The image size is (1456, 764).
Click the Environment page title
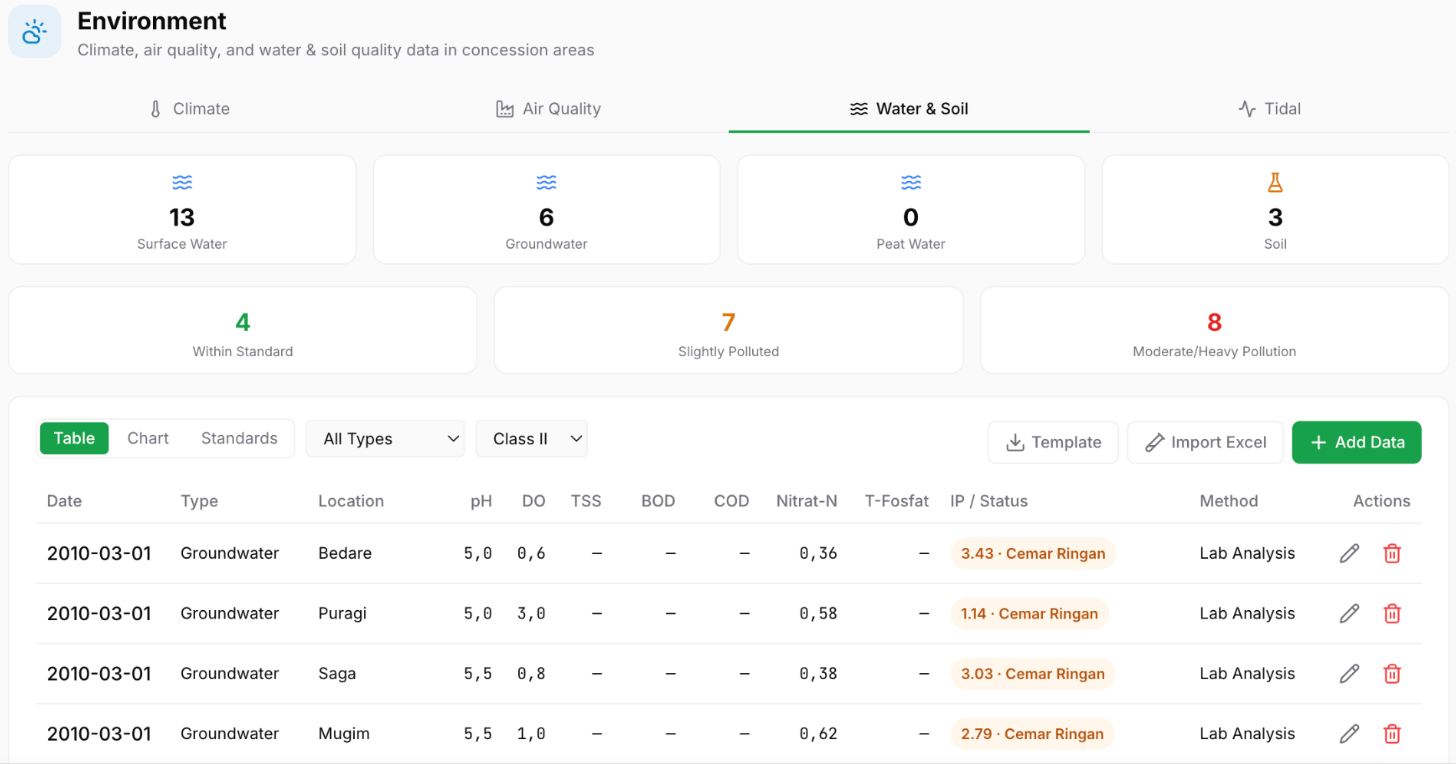coord(152,20)
